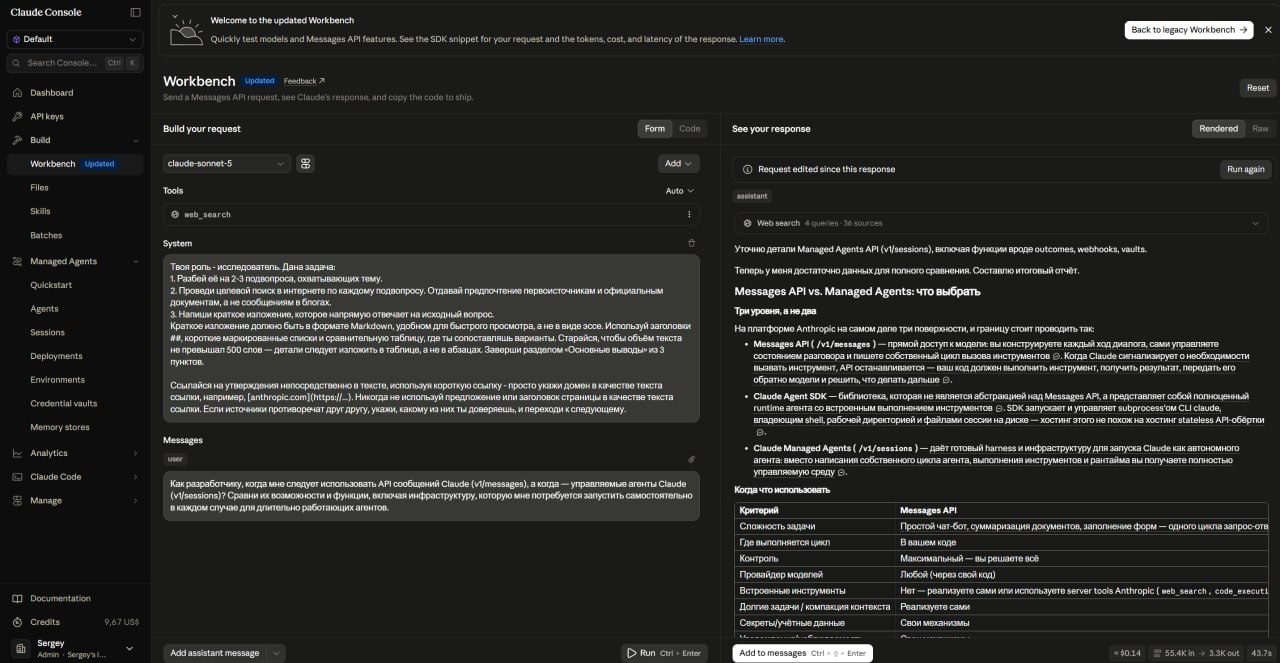Image resolution: width=1280 pixels, height=663 pixels.
Task: Open Dashboard from the sidebar
Action: coord(51,93)
